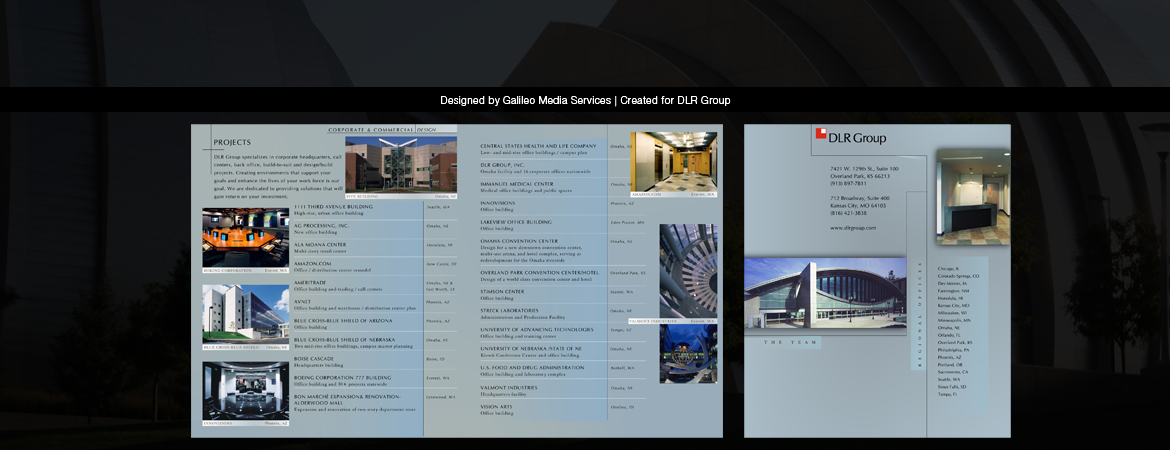Click 'Avnet' project entry
The image size is (1170, 450).
[354, 304]
